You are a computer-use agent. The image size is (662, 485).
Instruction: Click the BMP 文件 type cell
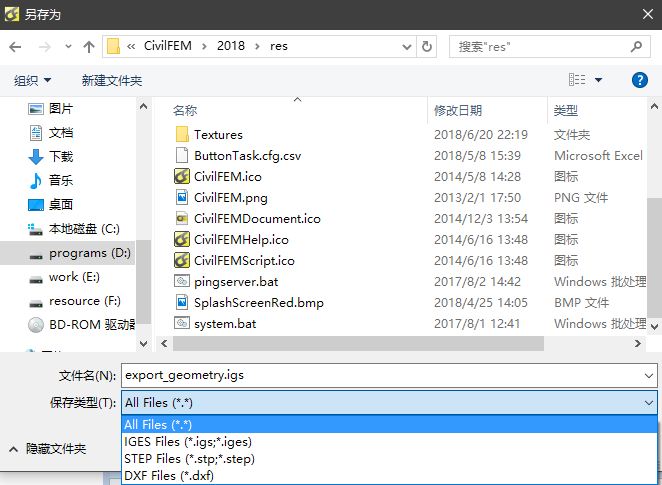(x=581, y=303)
